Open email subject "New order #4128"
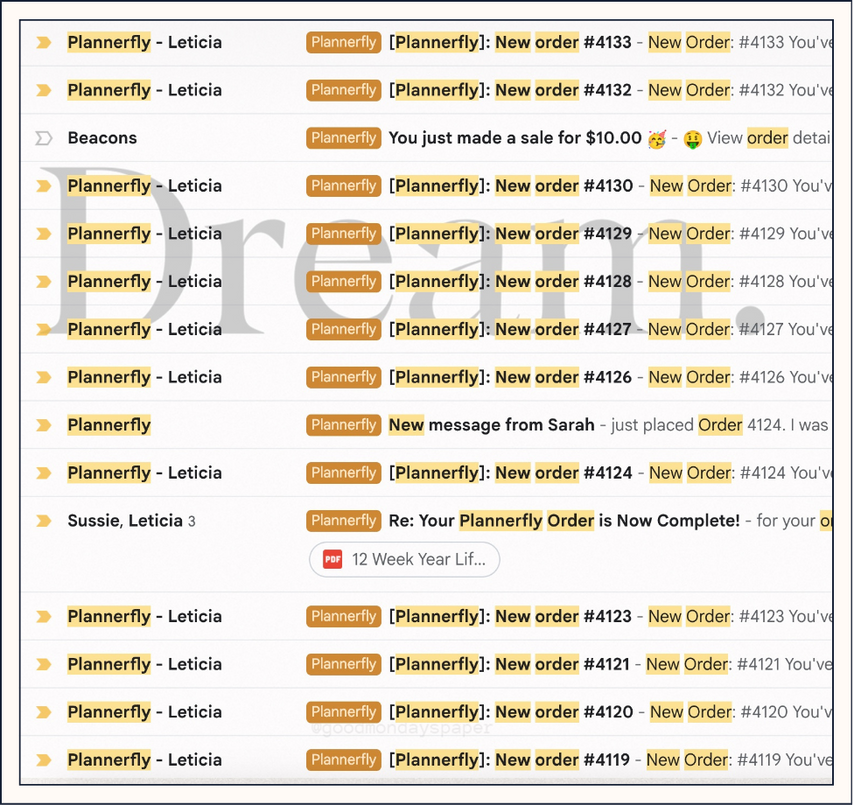Image resolution: width=854 pixels, height=805 pixels. (x=510, y=282)
